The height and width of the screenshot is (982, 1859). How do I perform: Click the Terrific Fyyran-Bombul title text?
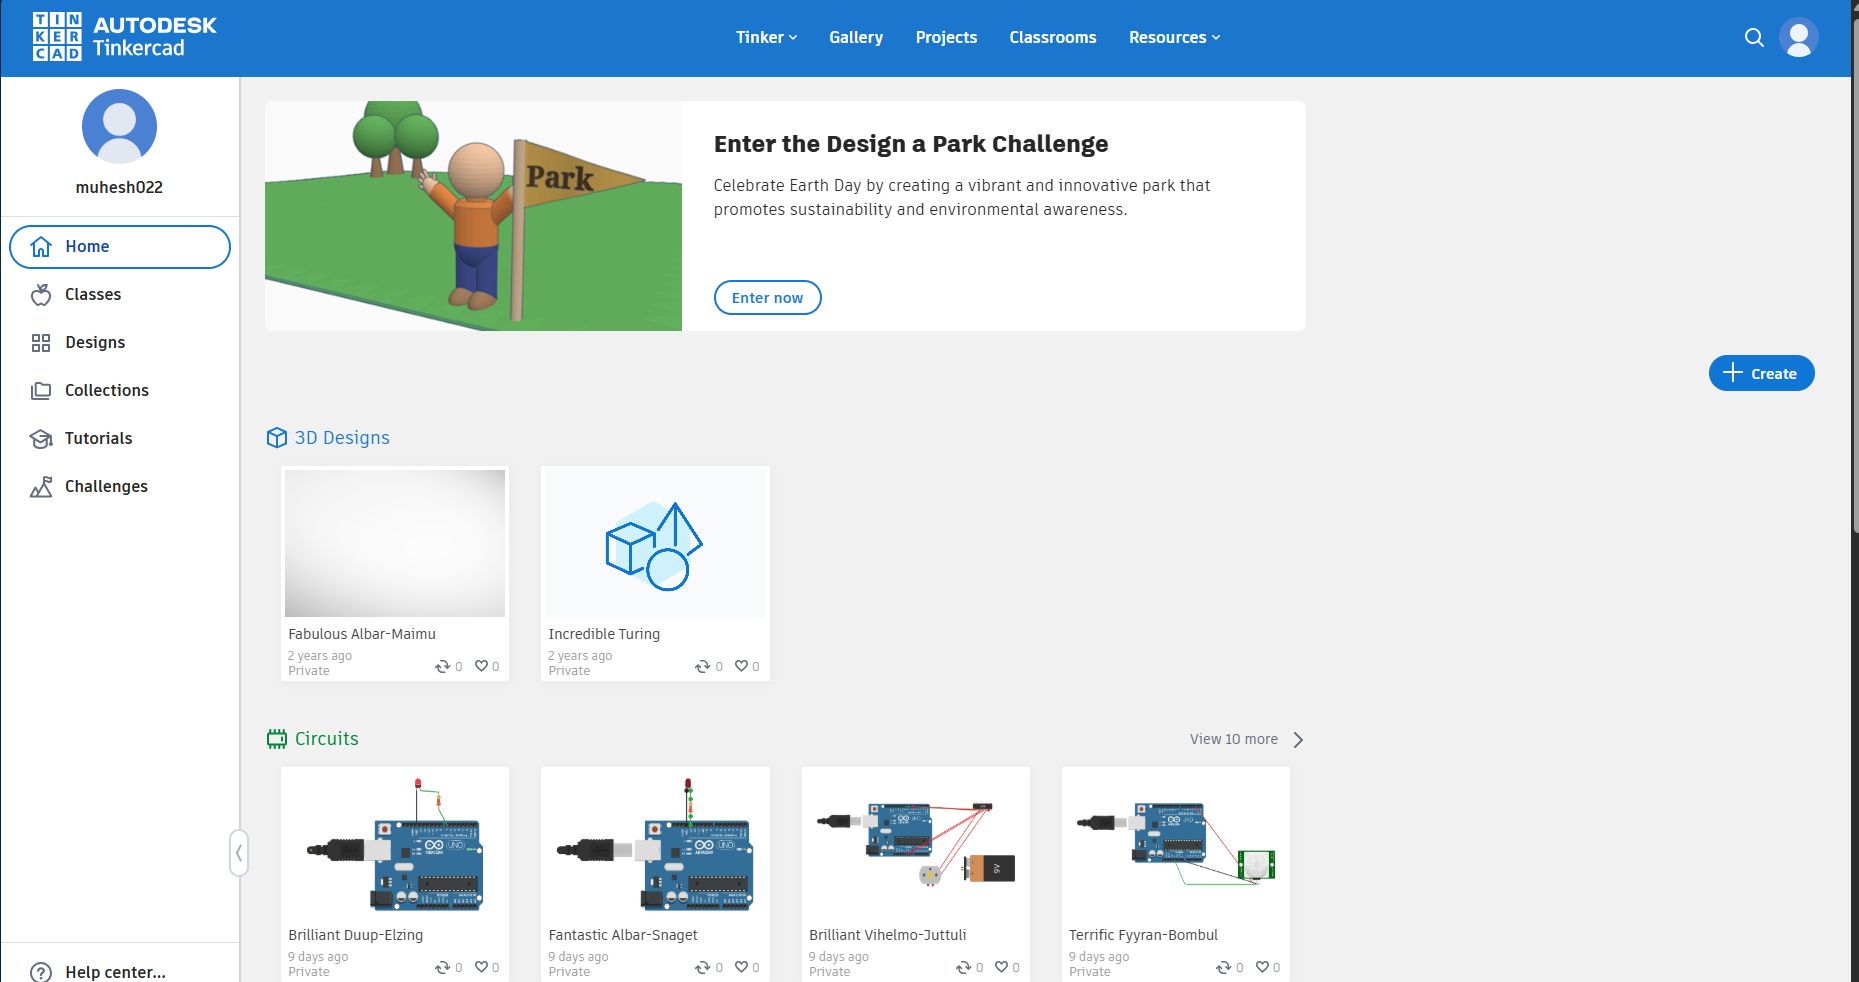point(1143,935)
